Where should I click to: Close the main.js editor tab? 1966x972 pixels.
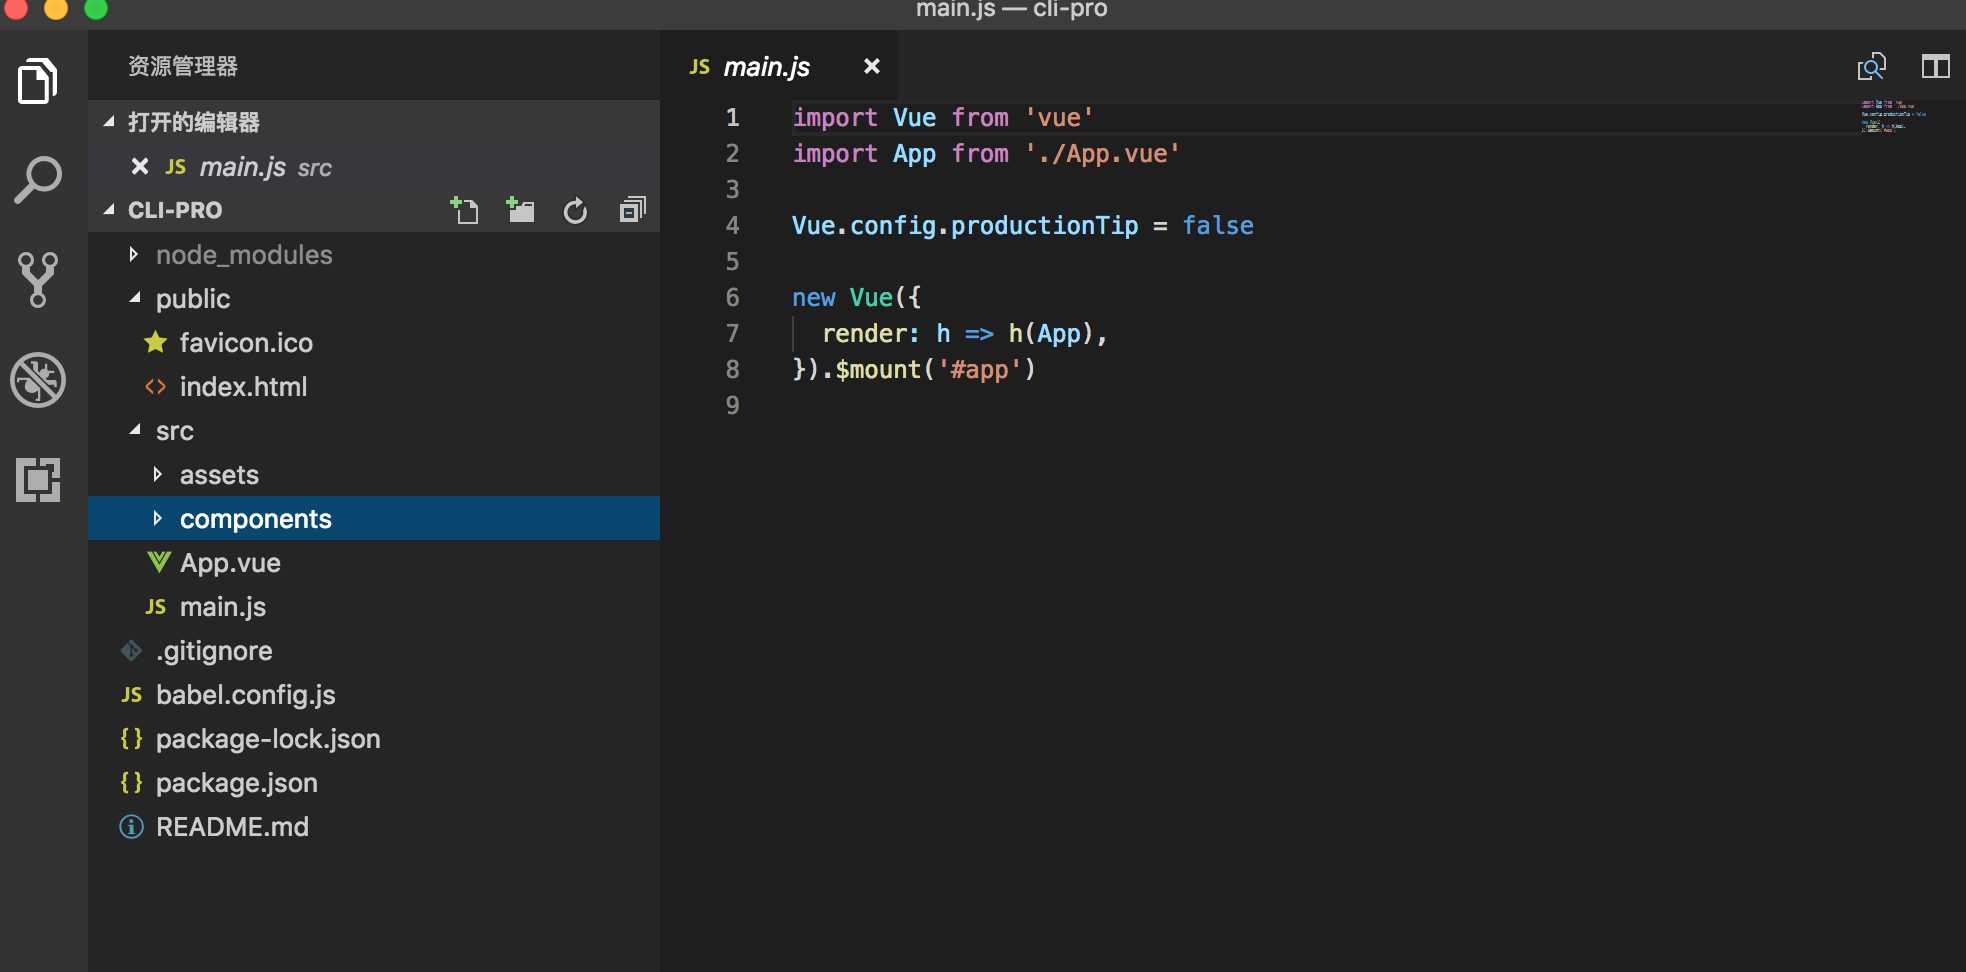point(872,66)
